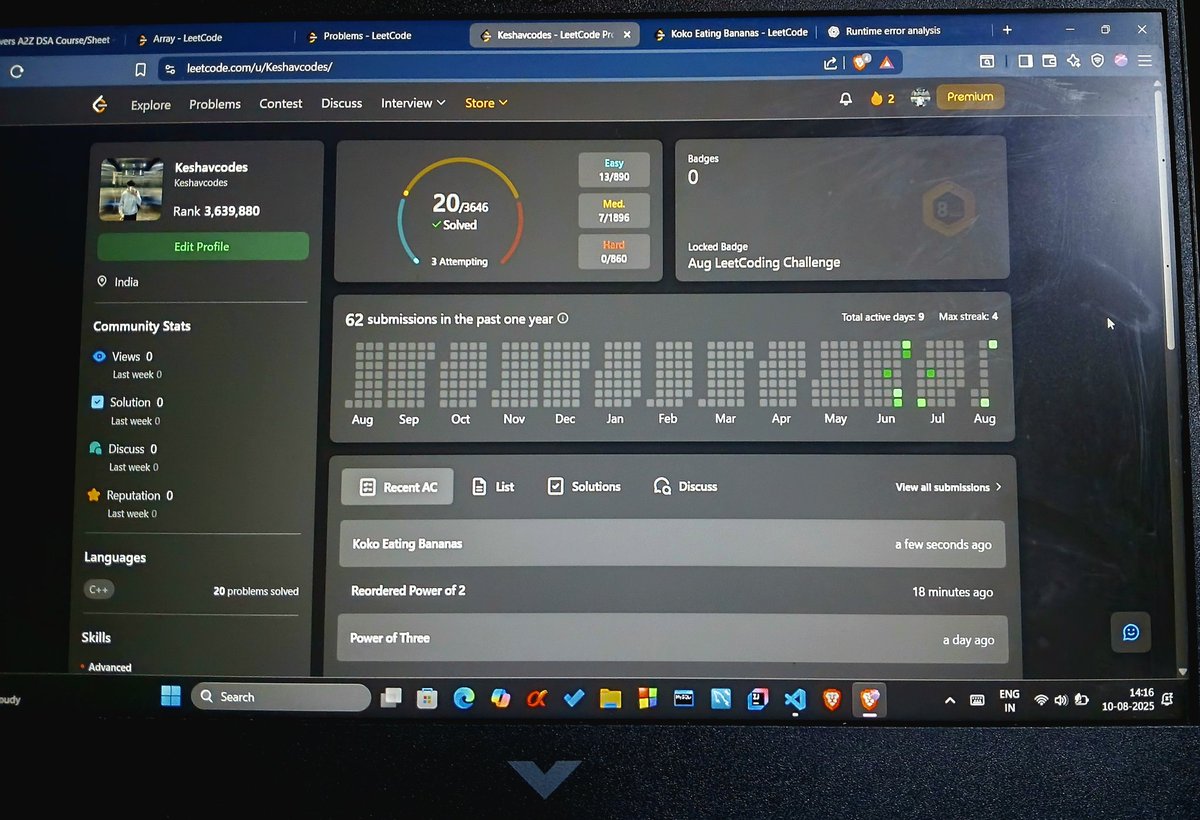Open a new browser tab

point(1007,30)
